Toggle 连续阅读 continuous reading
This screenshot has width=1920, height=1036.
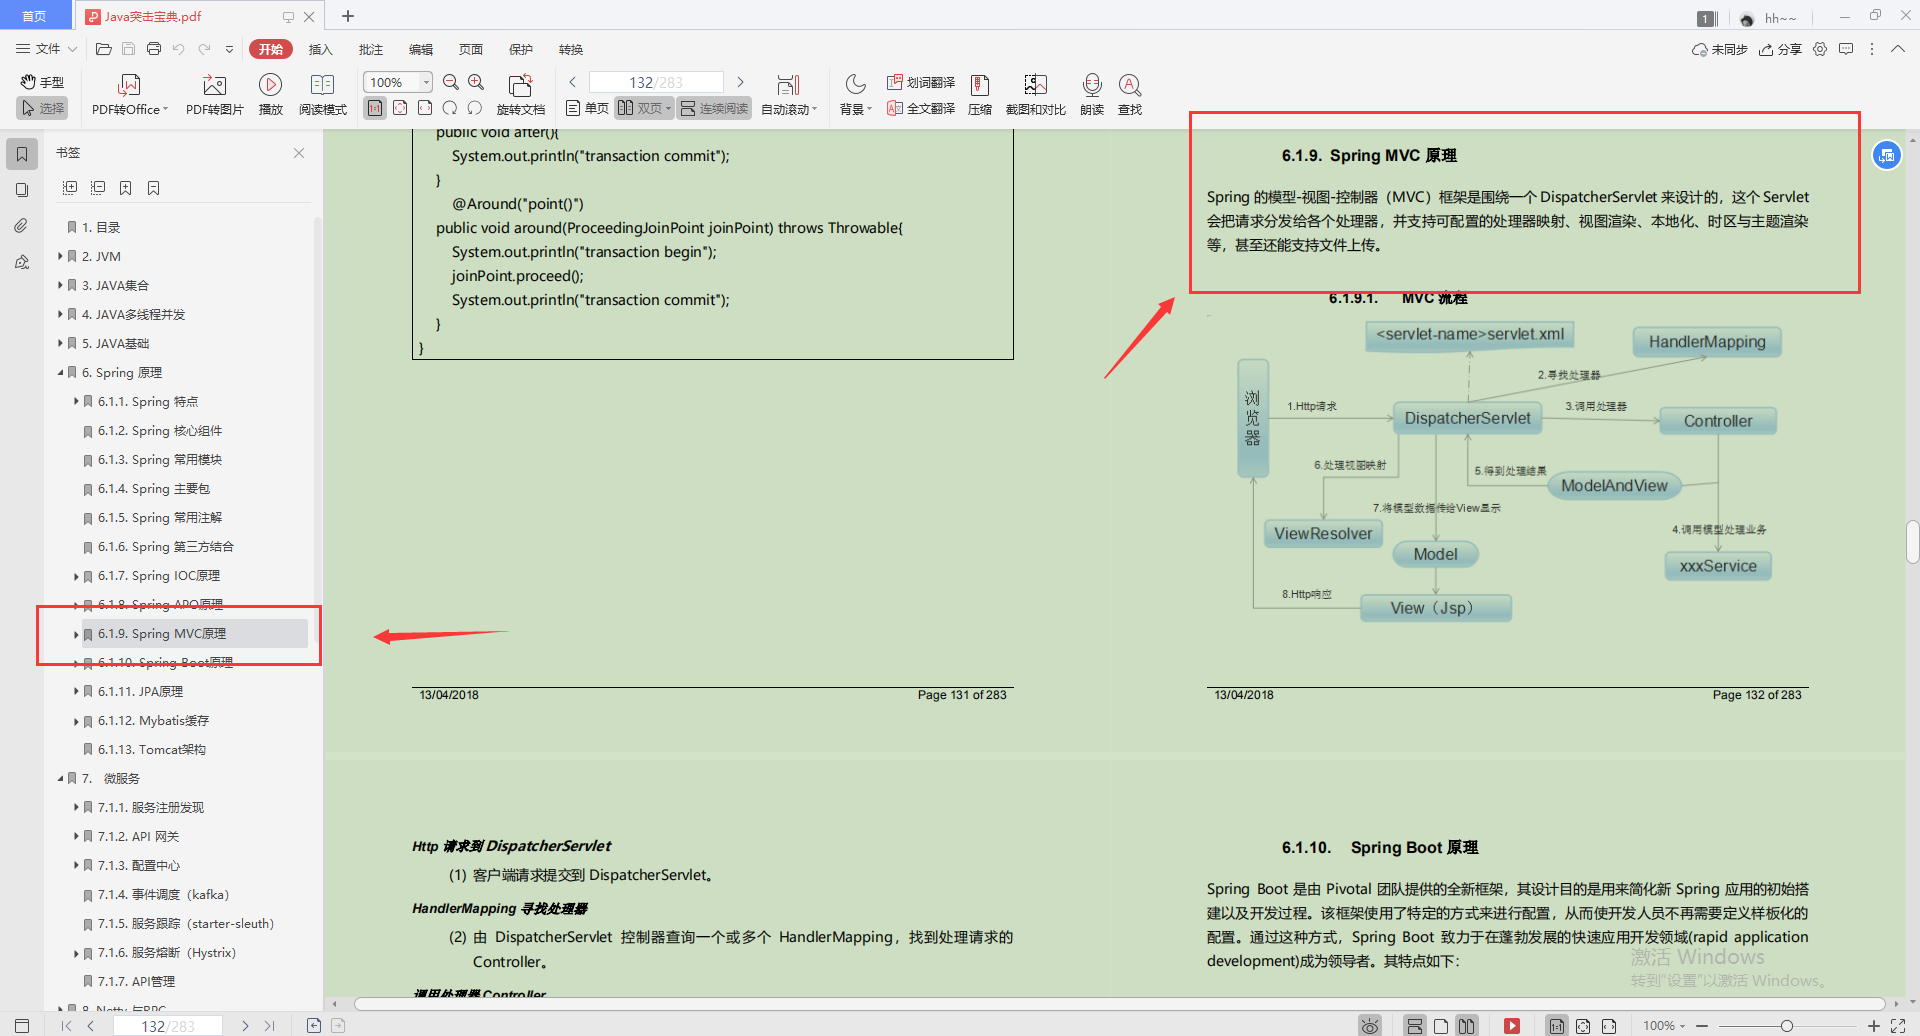(714, 108)
